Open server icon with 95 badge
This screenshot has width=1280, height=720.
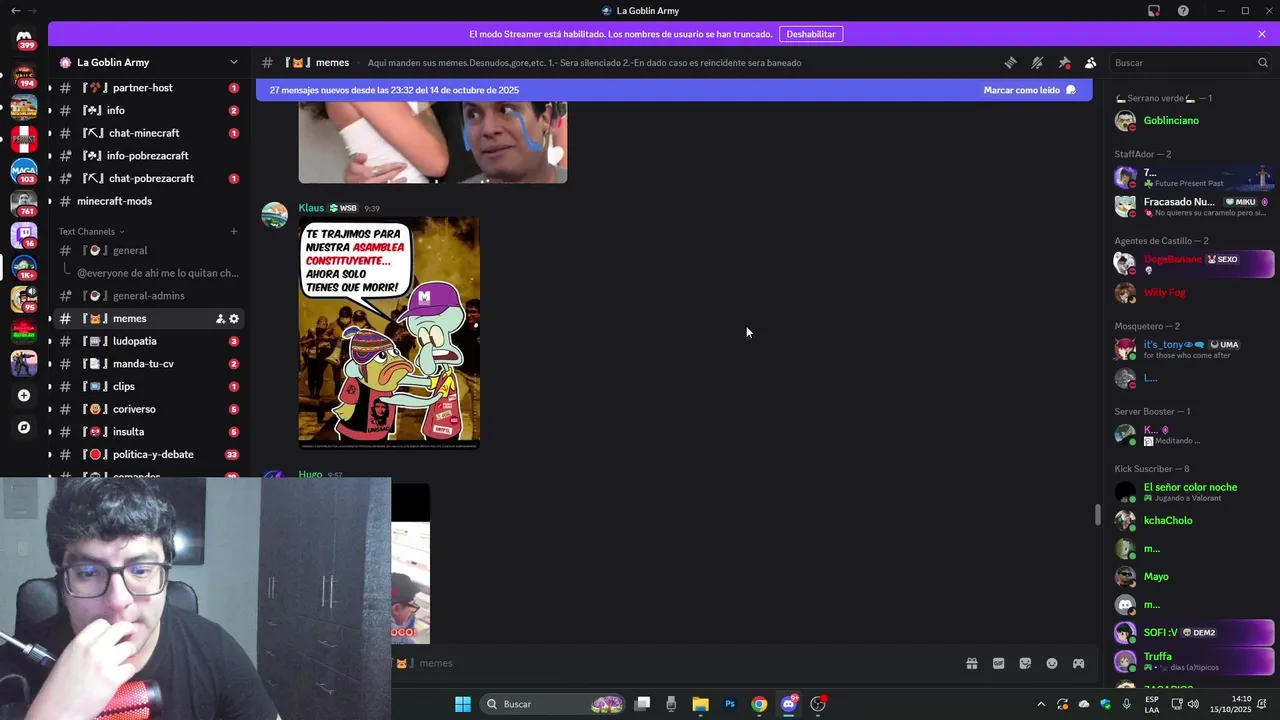pyautogui.click(x=24, y=299)
